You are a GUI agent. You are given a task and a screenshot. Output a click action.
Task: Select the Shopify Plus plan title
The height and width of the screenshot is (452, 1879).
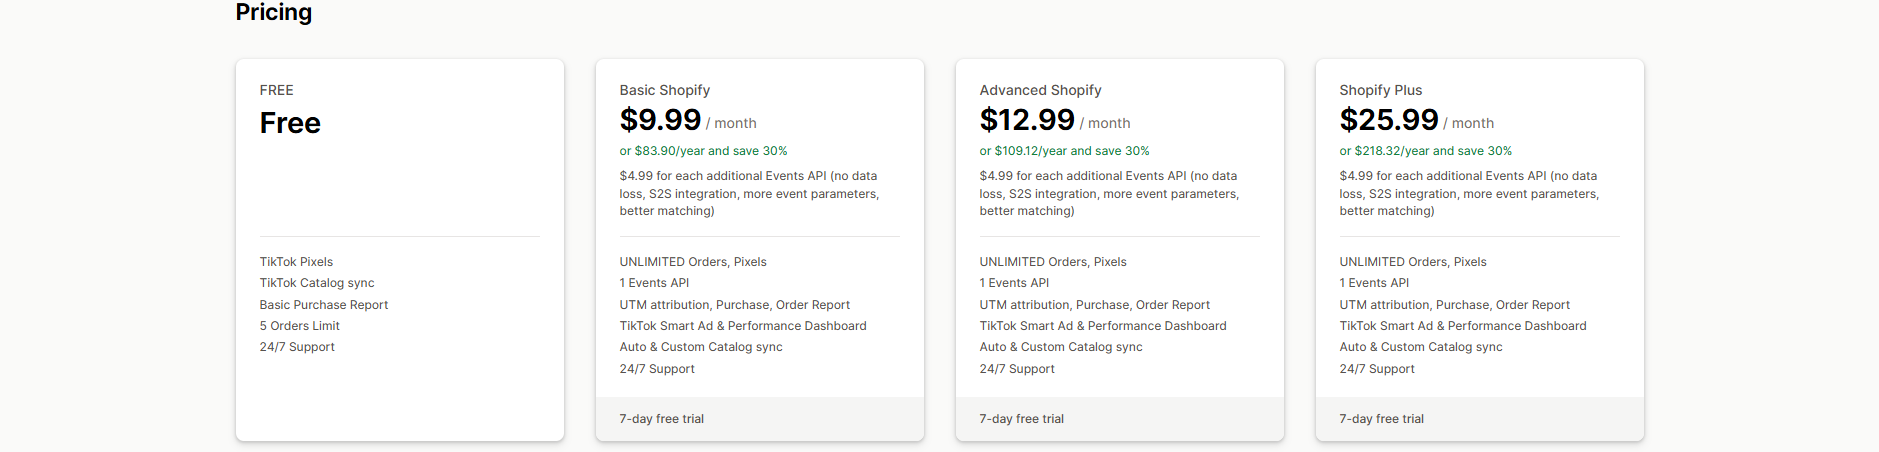tap(1380, 90)
